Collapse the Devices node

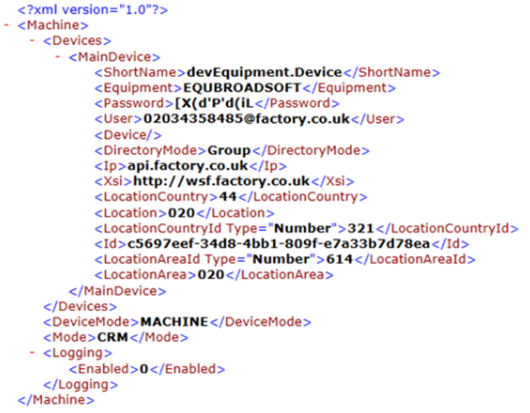click(32, 41)
